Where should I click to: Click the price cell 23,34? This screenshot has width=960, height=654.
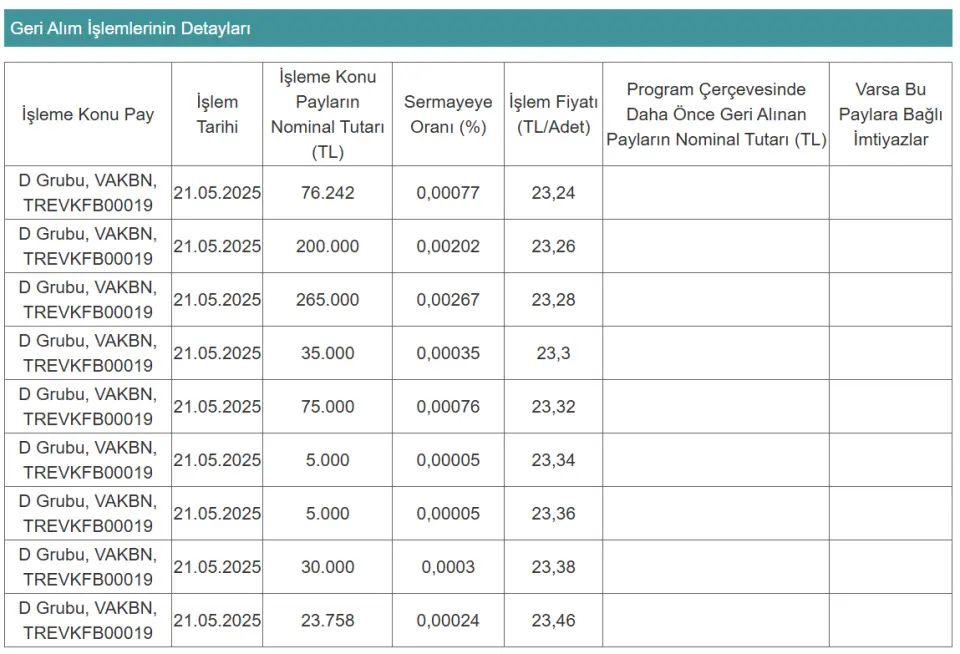(553, 460)
